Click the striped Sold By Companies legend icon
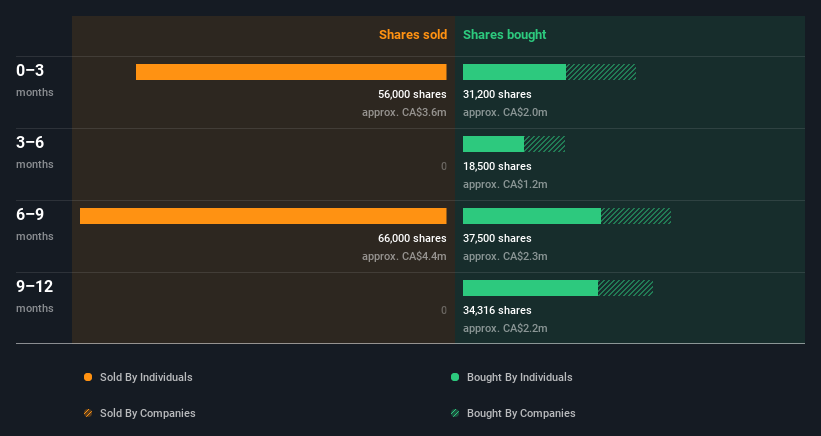The image size is (821, 436). point(88,413)
